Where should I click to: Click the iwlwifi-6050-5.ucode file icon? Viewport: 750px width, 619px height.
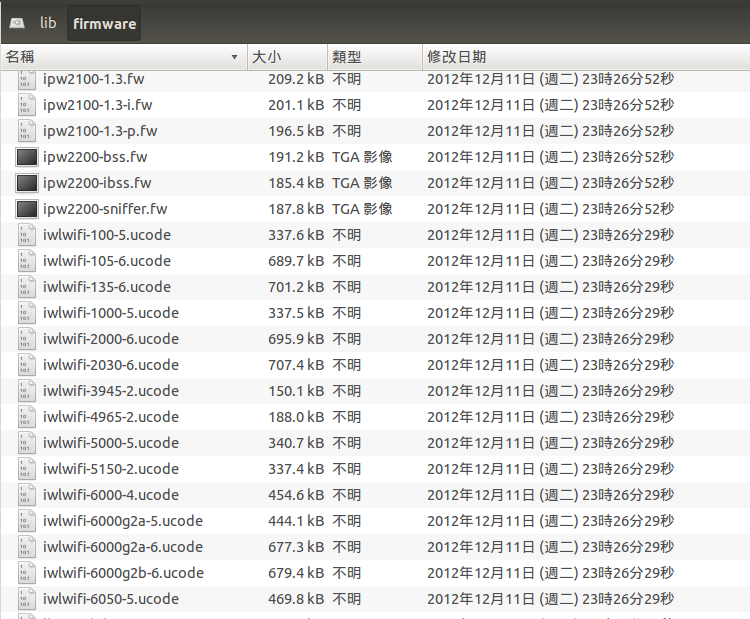click(x=26, y=598)
